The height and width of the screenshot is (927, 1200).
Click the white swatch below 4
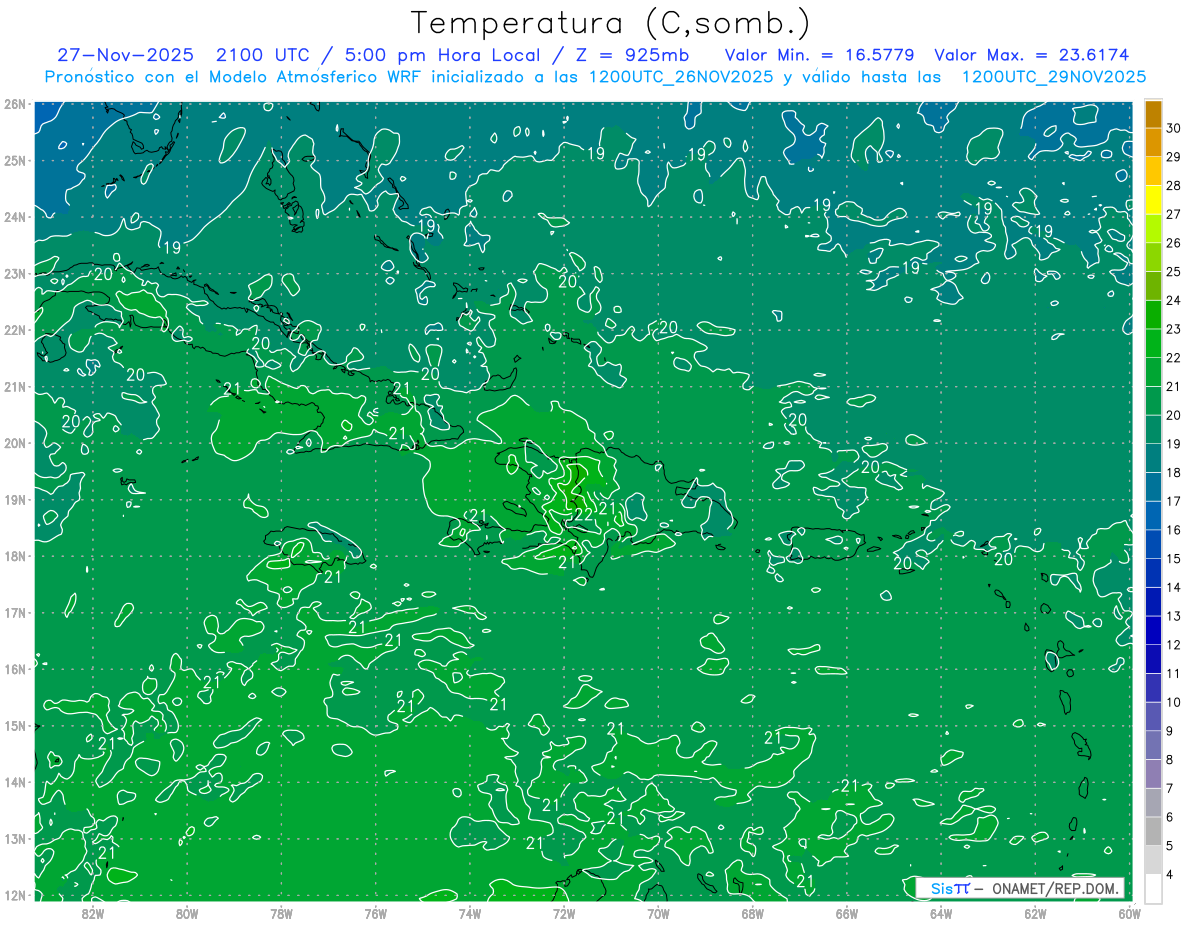tap(1153, 888)
